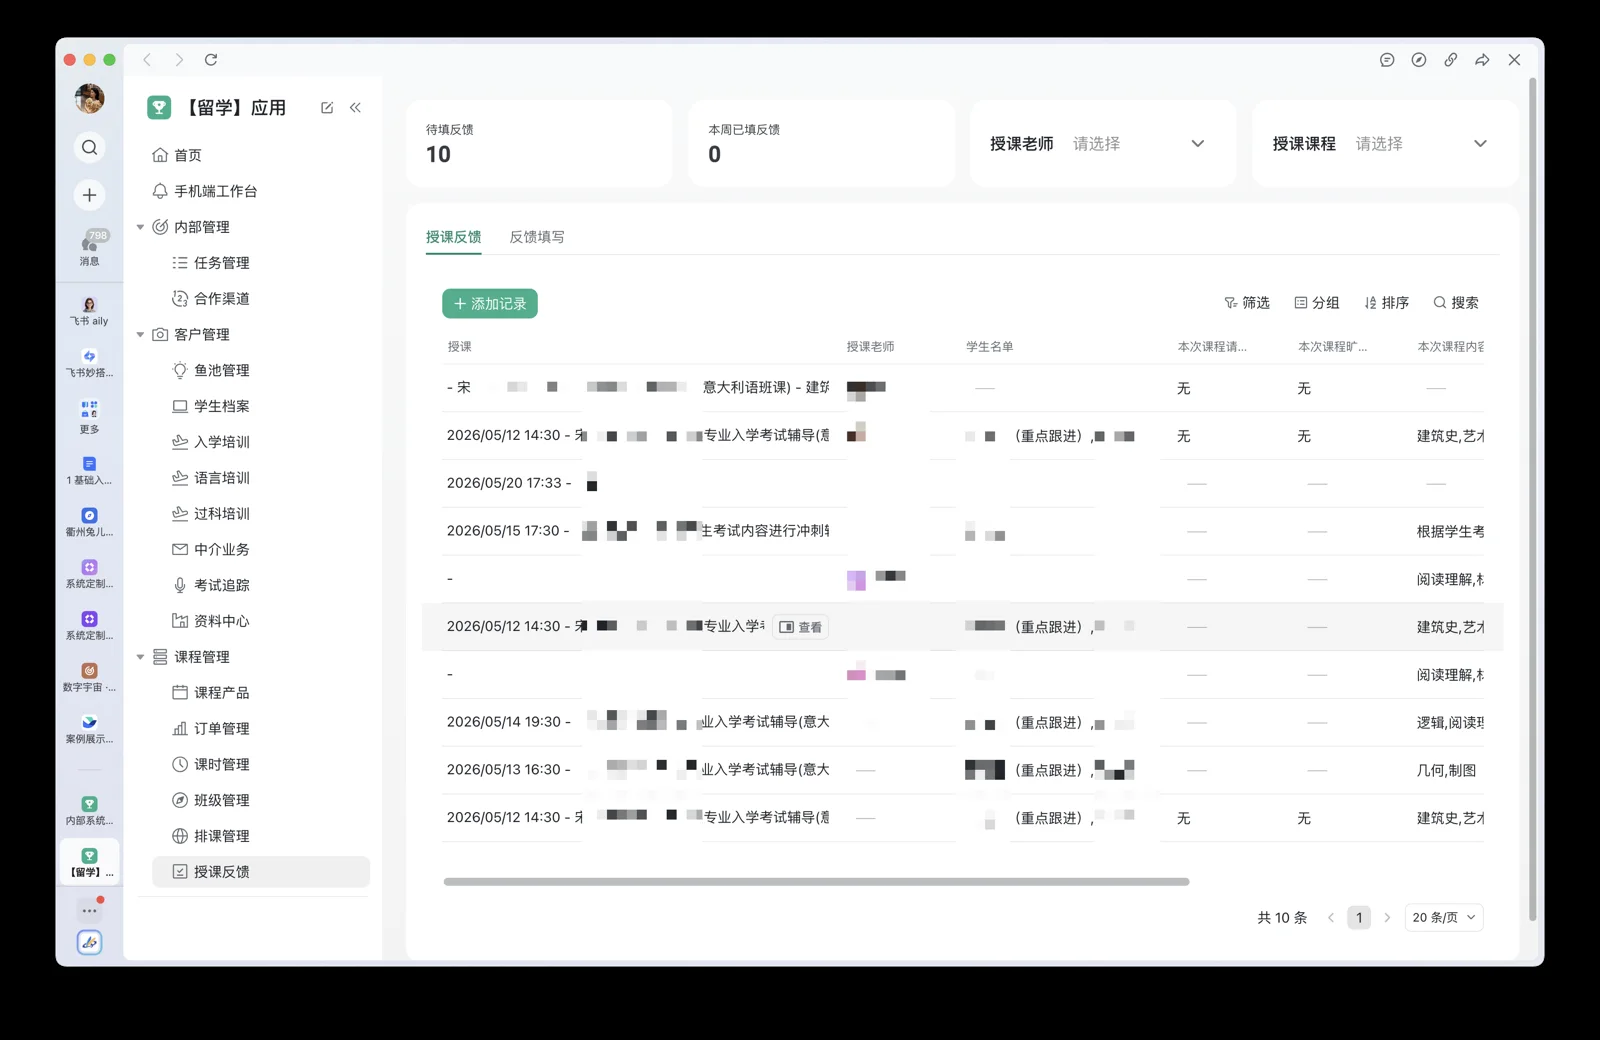Click the 授课老师 column header

[x=870, y=347]
